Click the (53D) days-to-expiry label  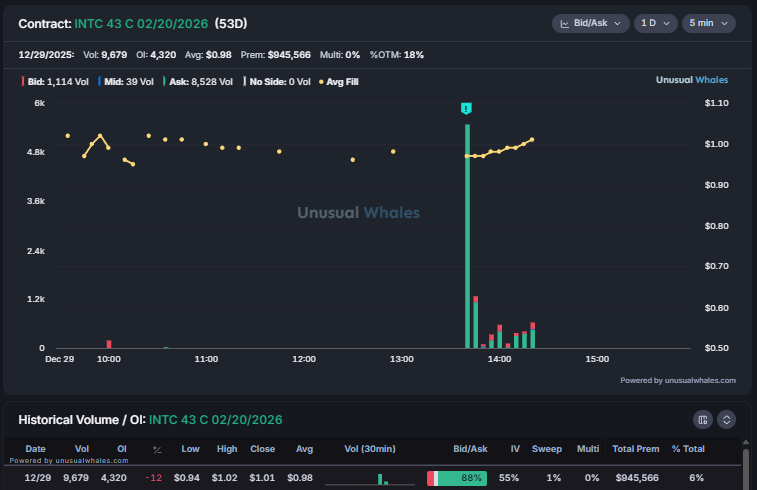point(231,24)
